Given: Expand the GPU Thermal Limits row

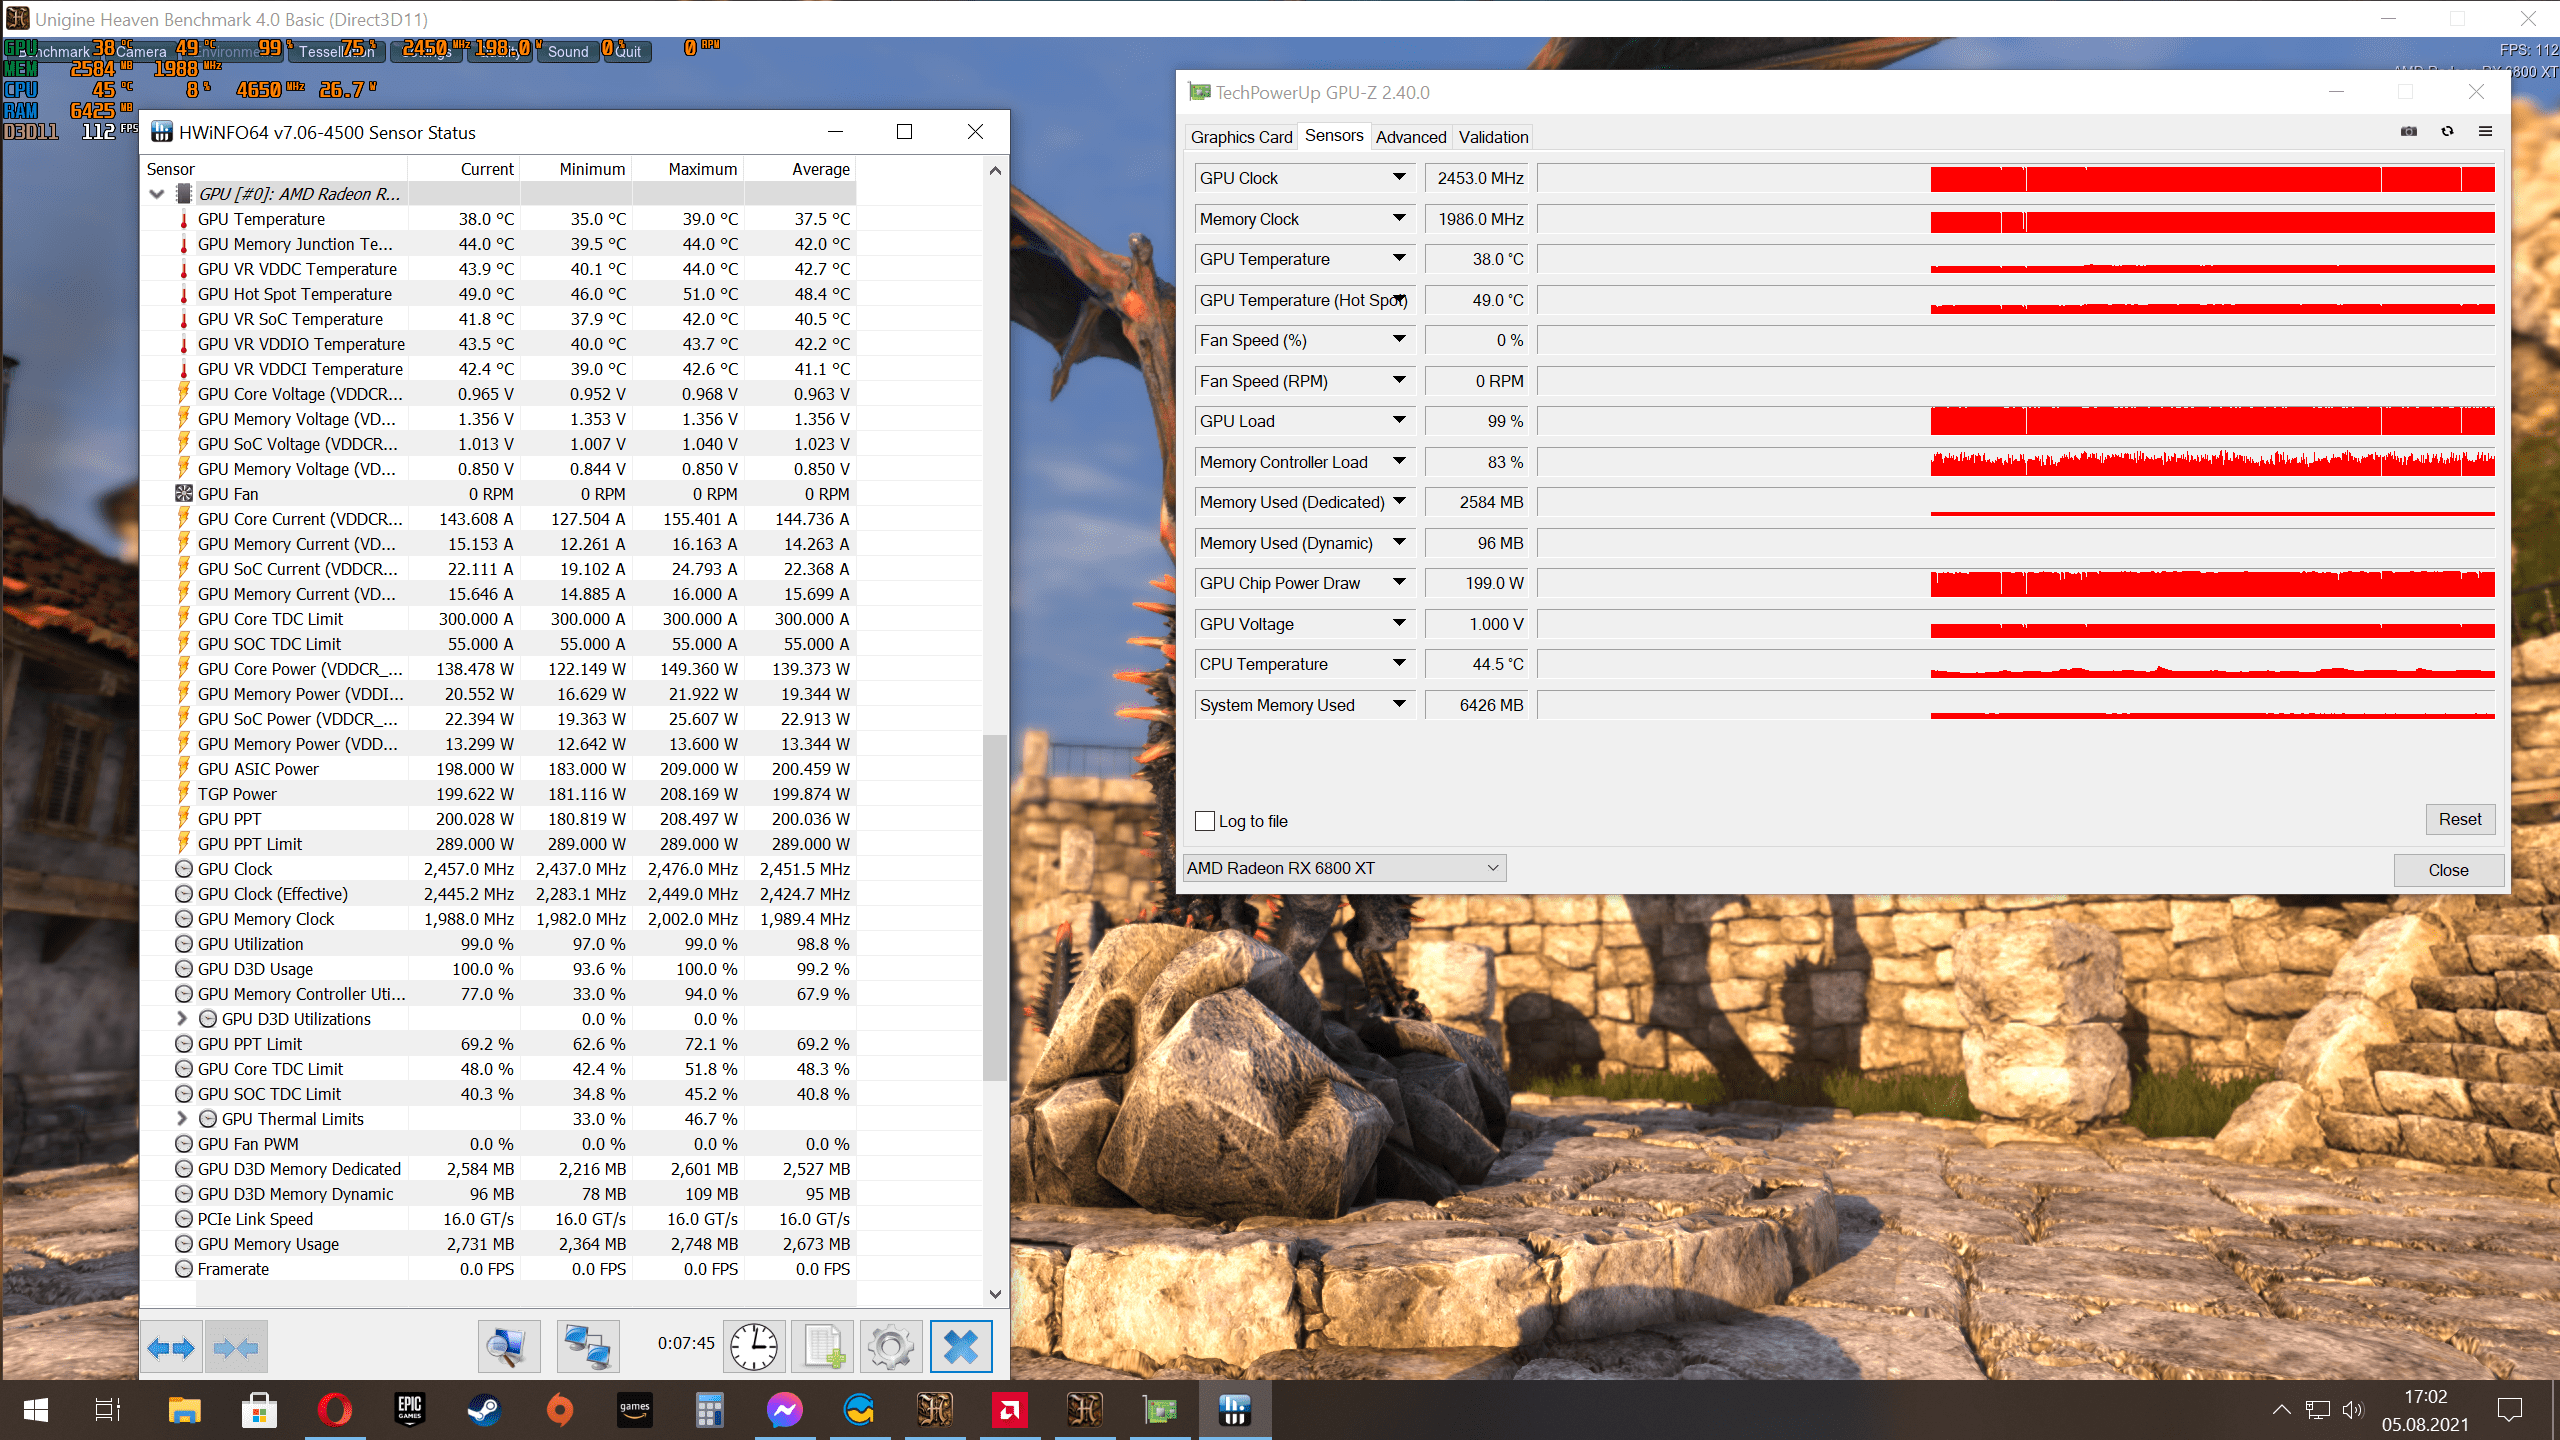Looking at the screenshot, I should point(182,1119).
